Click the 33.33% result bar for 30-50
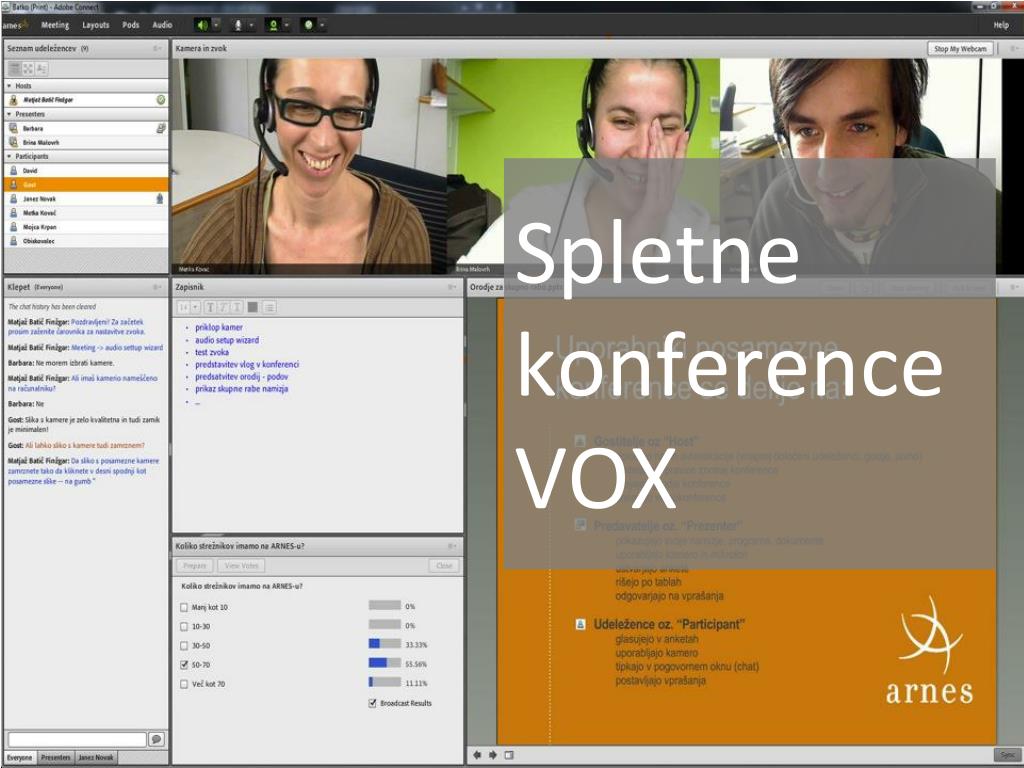Viewport: 1024px width, 768px height. pos(385,644)
